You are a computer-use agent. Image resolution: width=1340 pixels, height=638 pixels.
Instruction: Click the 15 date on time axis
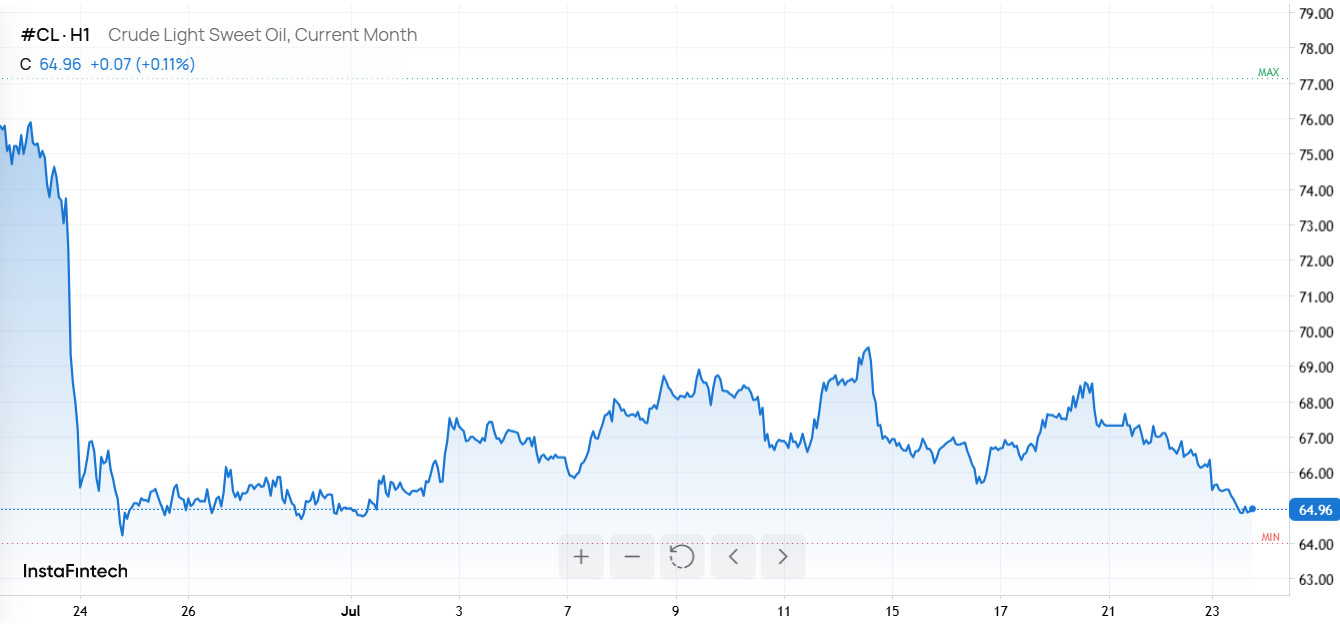tap(892, 610)
